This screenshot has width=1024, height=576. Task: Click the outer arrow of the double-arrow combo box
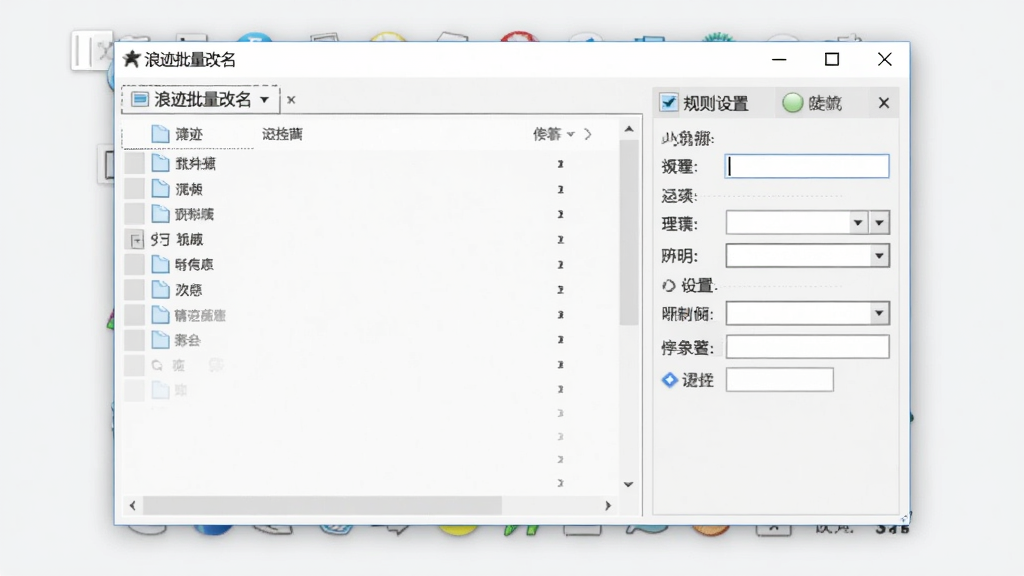(880, 223)
